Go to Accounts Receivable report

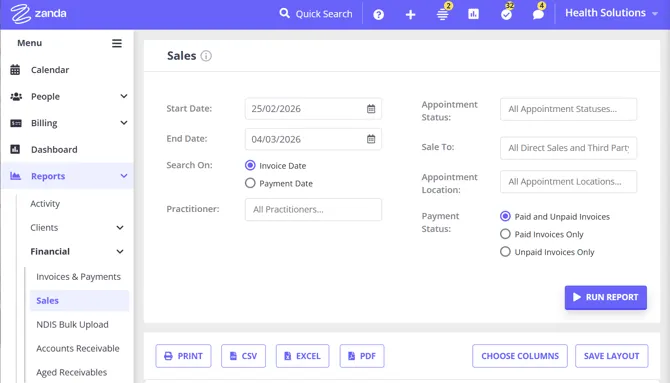click(x=78, y=348)
